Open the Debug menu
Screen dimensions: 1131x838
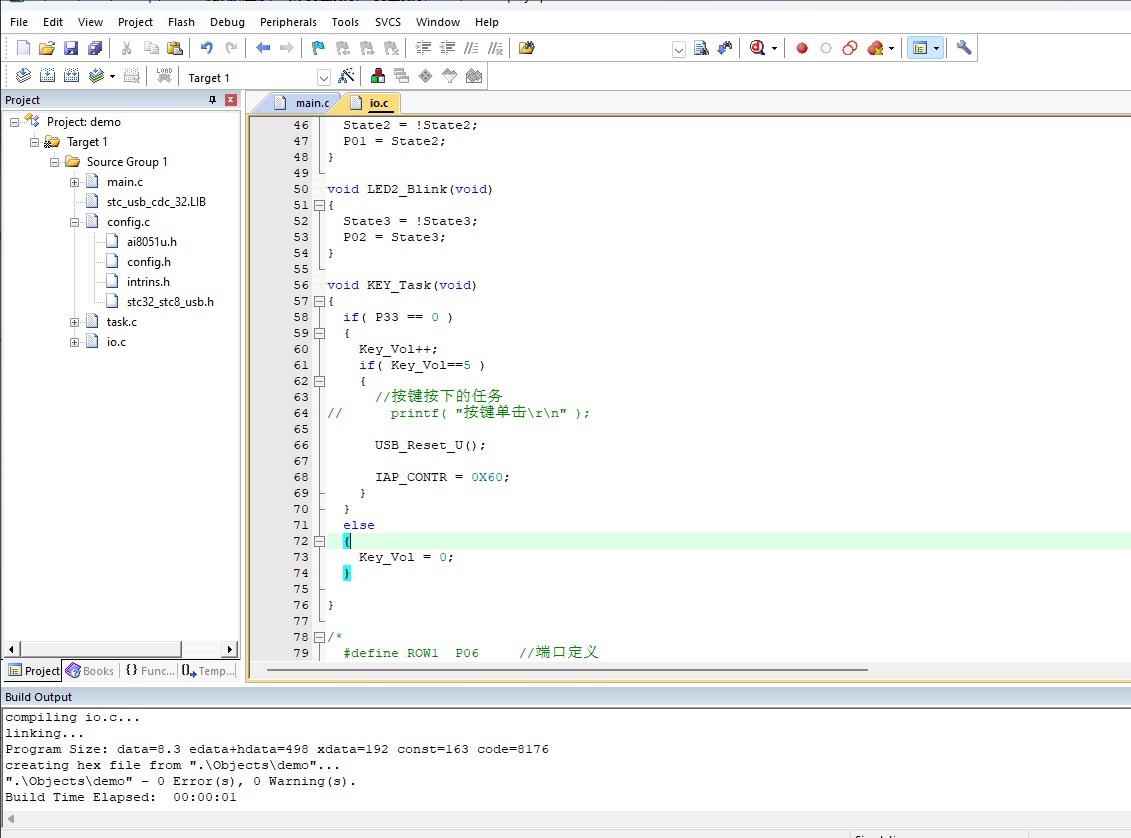tap(227, 22)
